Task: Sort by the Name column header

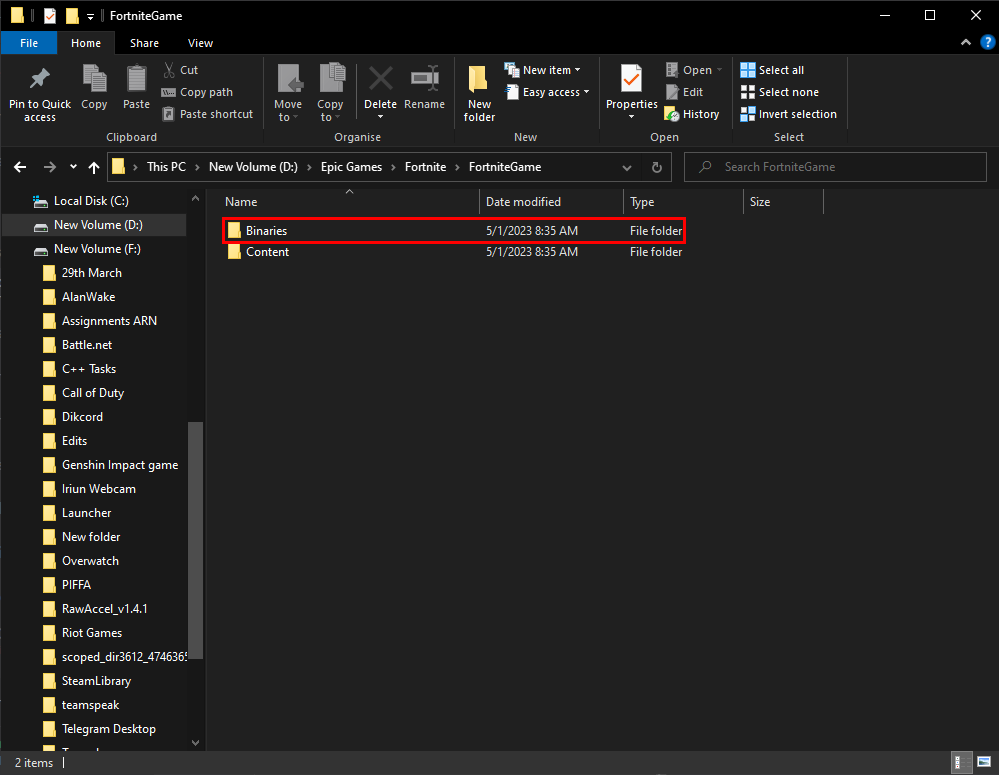Action: coord(350,202)
